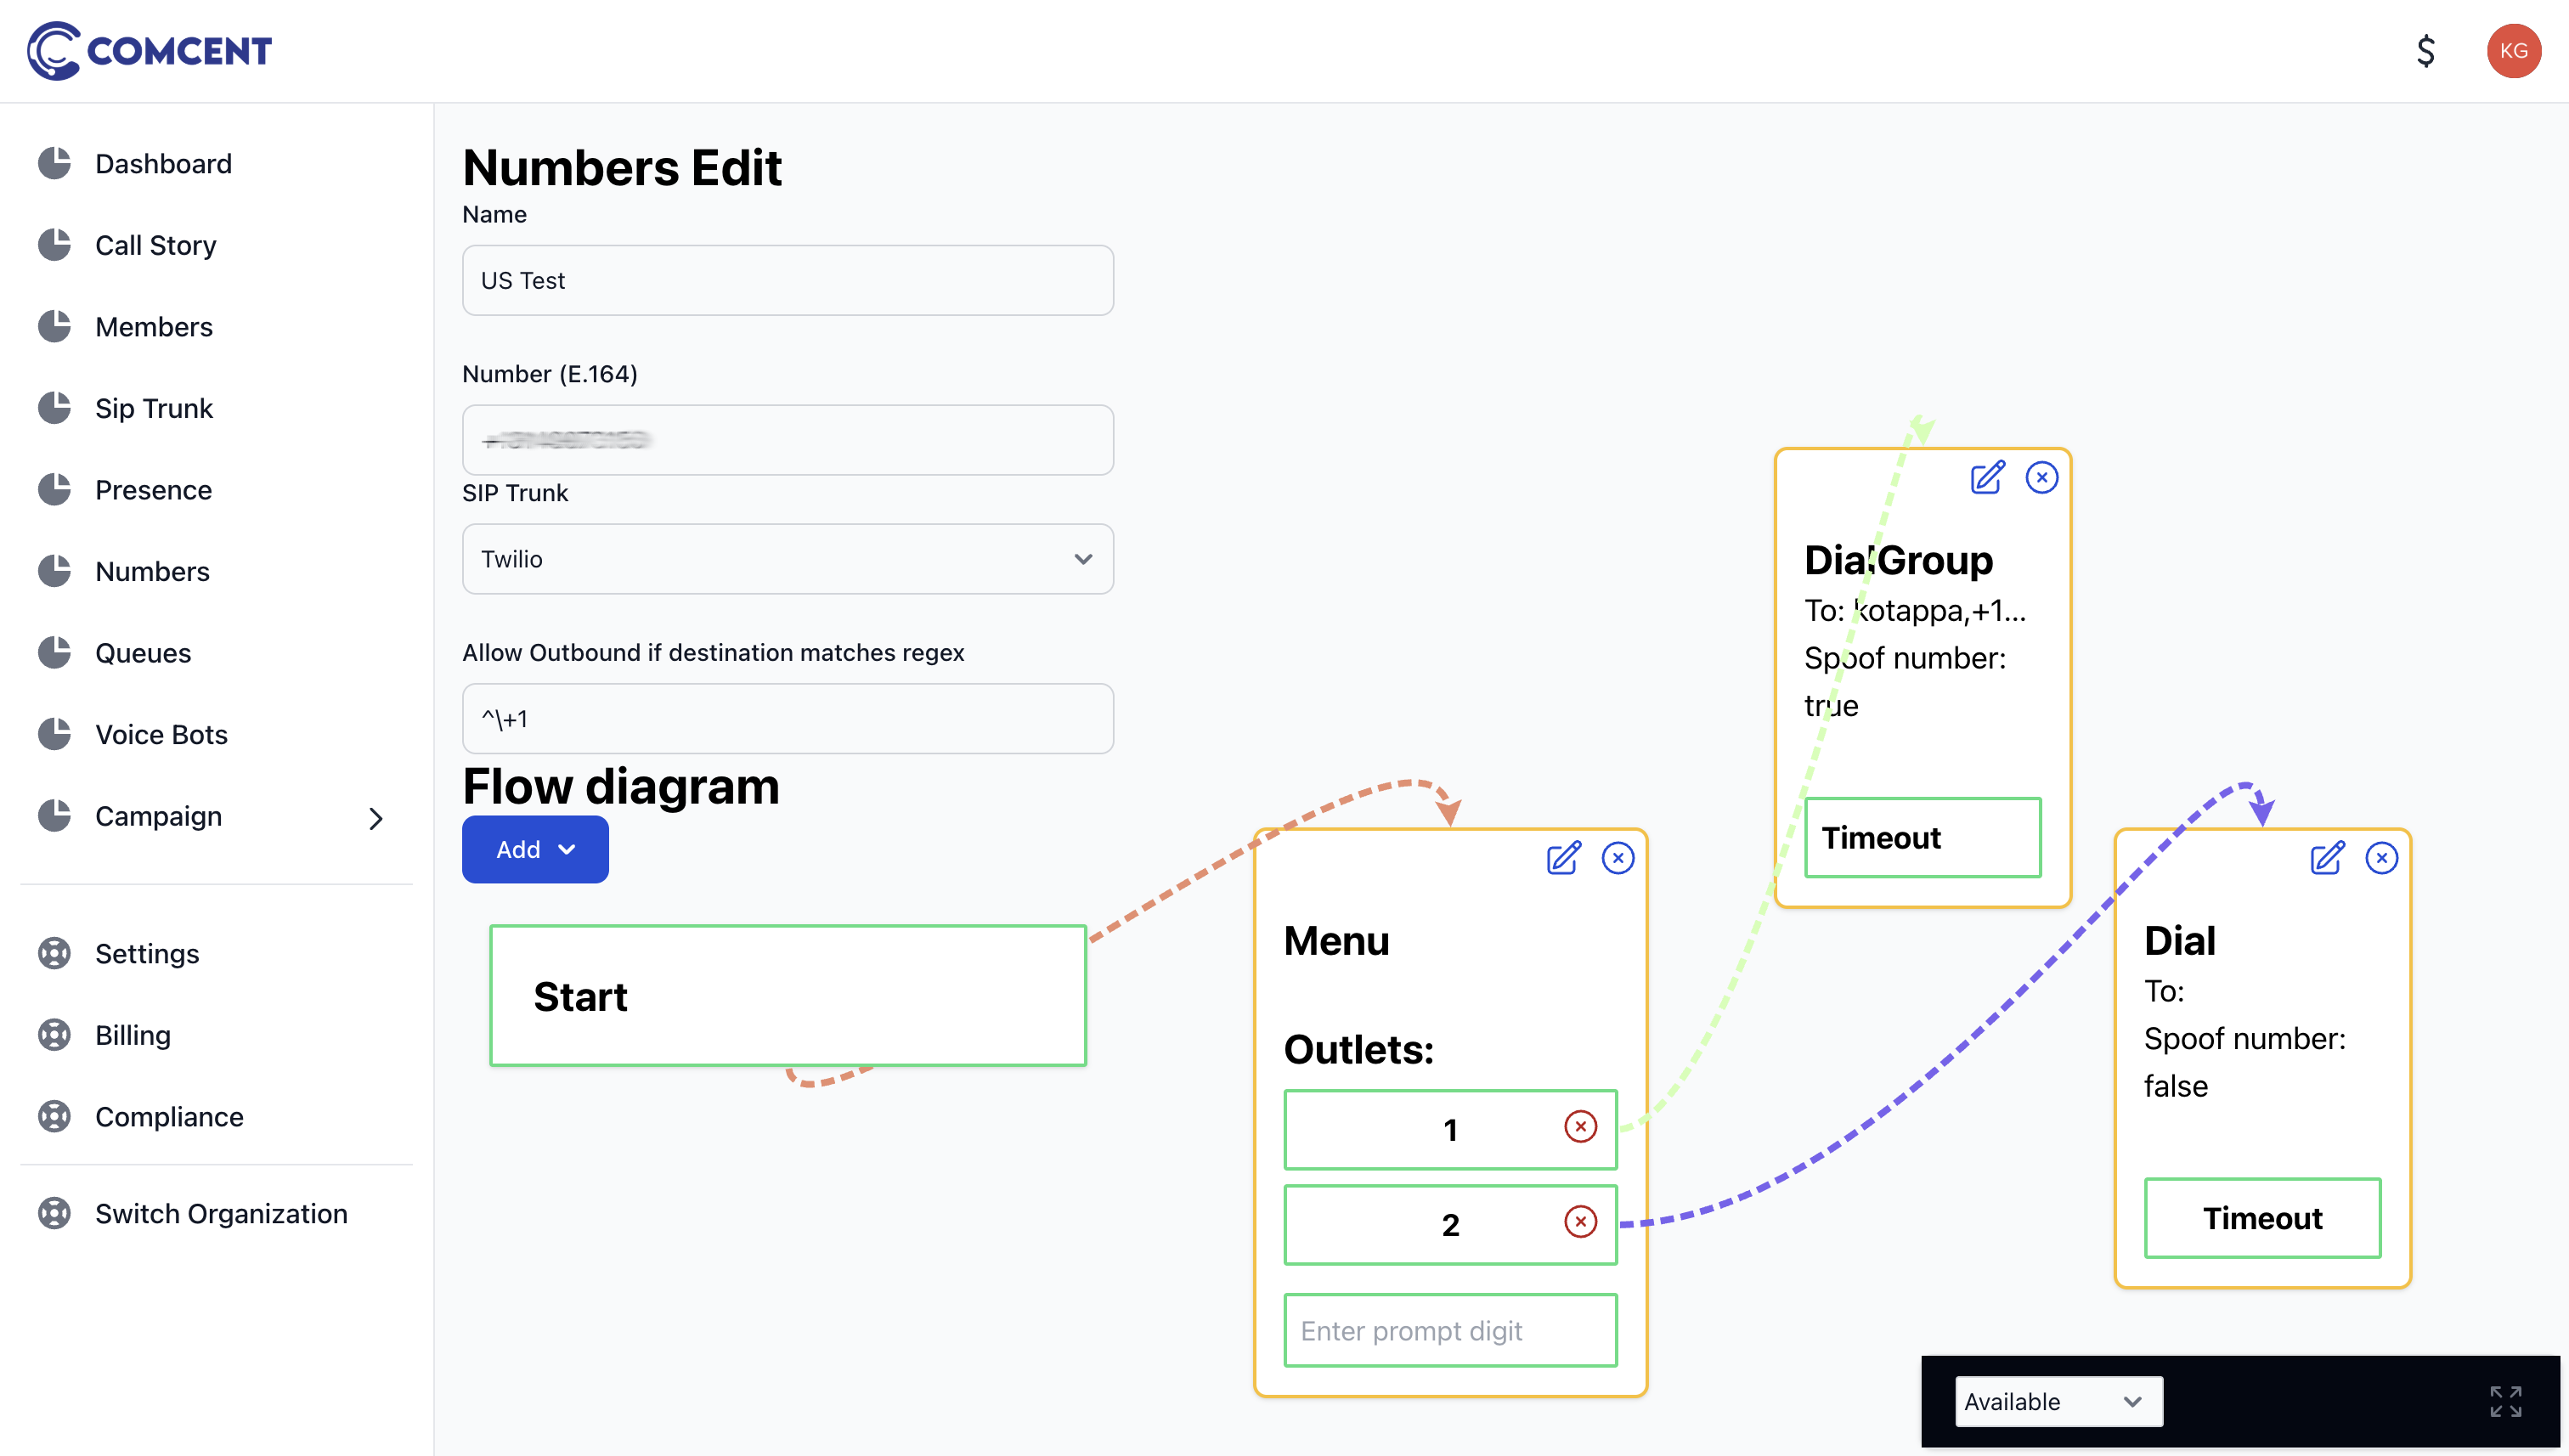Click the DialGroup Timeout outlet
2569x1456 pixels.
1922,837
